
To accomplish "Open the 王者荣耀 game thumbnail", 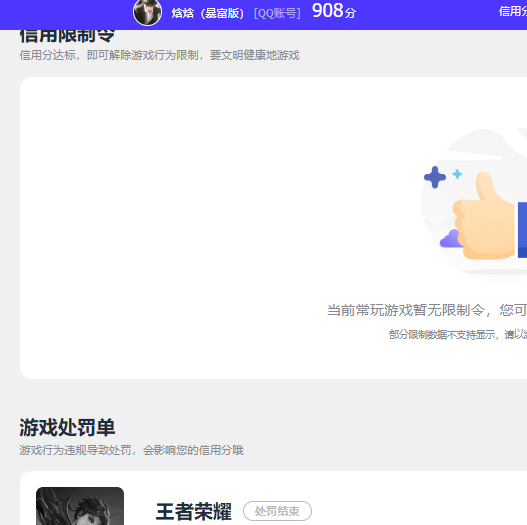I will pos(80,506).
